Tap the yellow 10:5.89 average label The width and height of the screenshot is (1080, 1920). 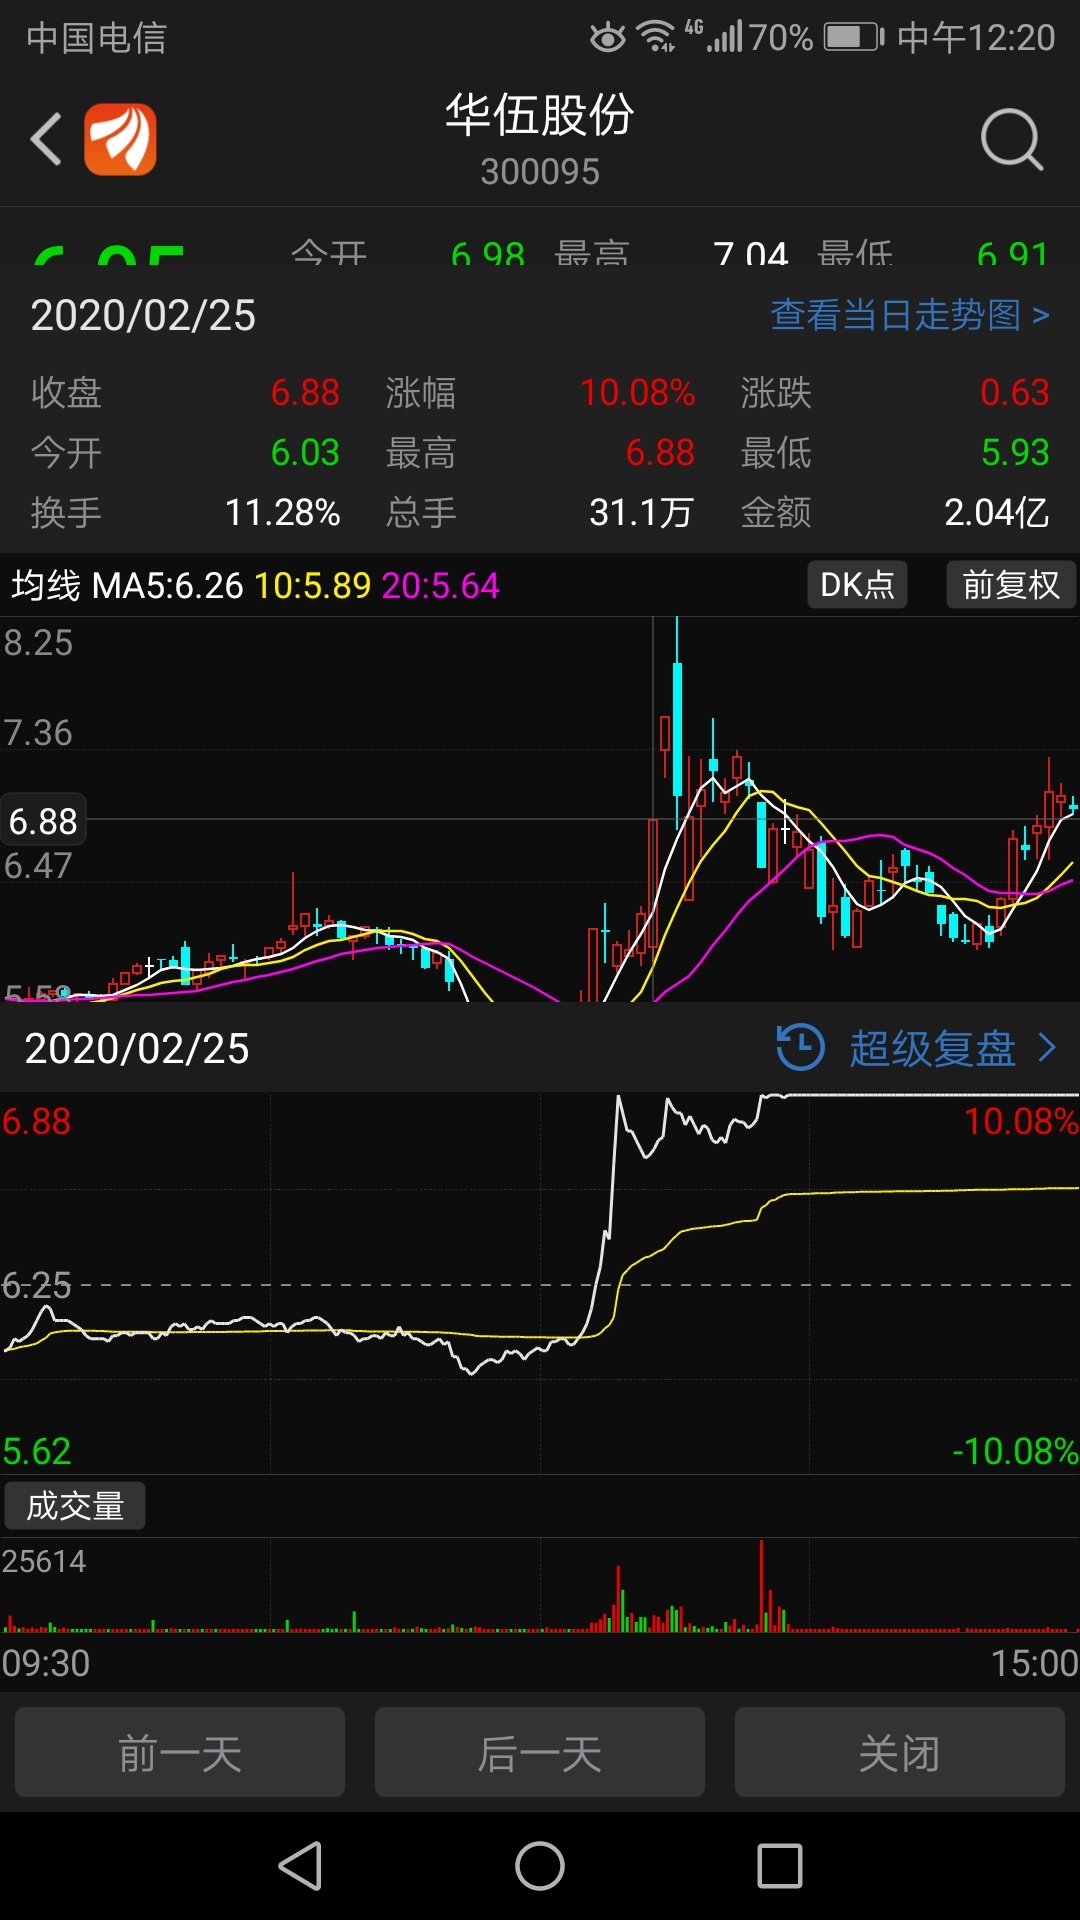click(x=313, y=586)
